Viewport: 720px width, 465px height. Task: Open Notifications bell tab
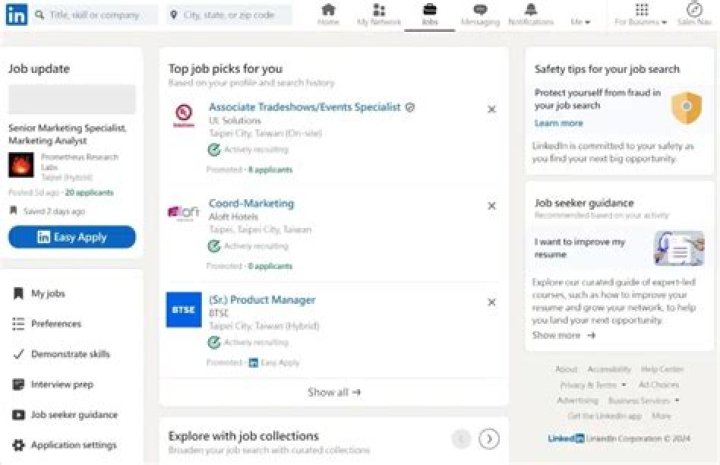coord(531,15)
